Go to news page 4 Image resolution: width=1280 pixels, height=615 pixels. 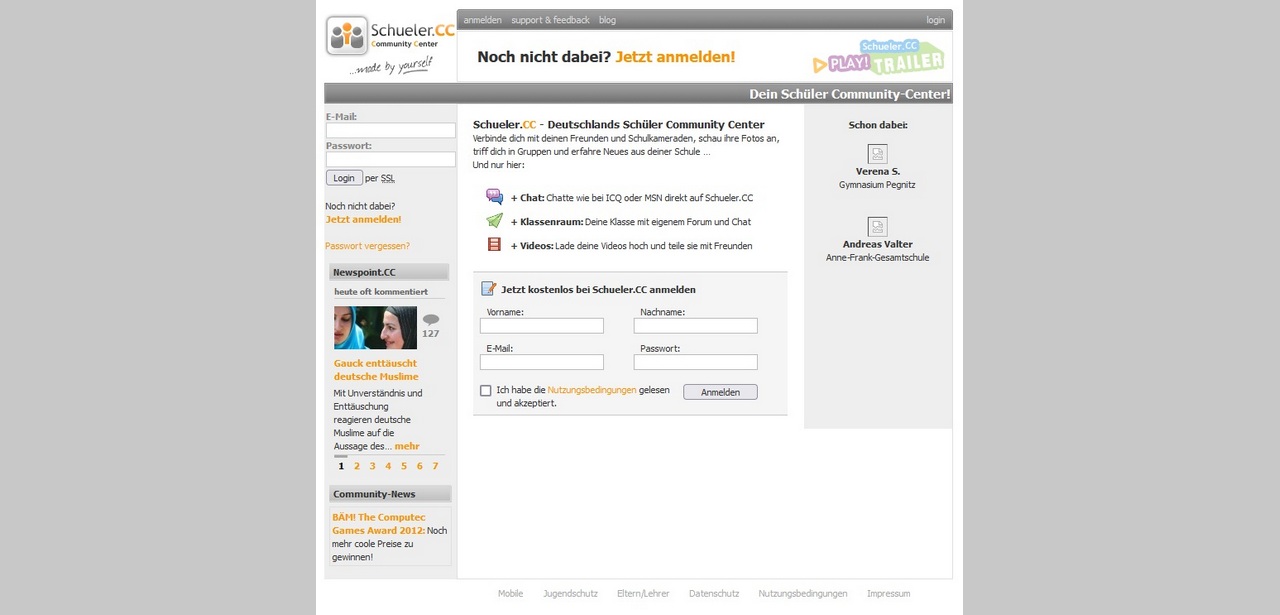tap(388, 466)
